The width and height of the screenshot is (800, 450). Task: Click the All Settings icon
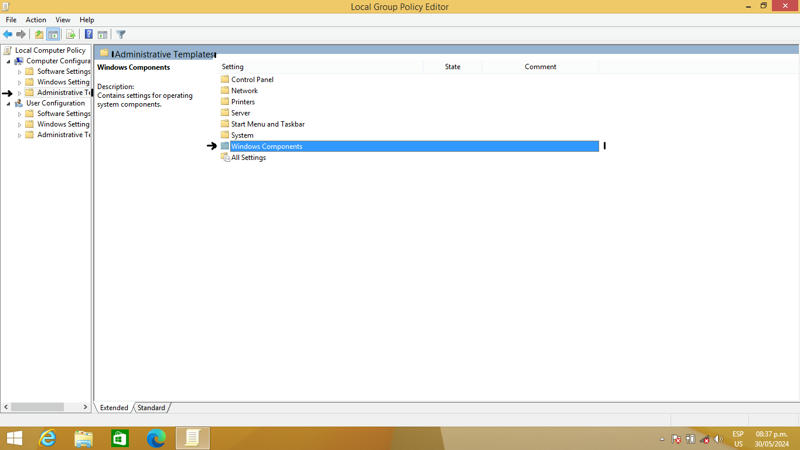click(x=225, y=158)
